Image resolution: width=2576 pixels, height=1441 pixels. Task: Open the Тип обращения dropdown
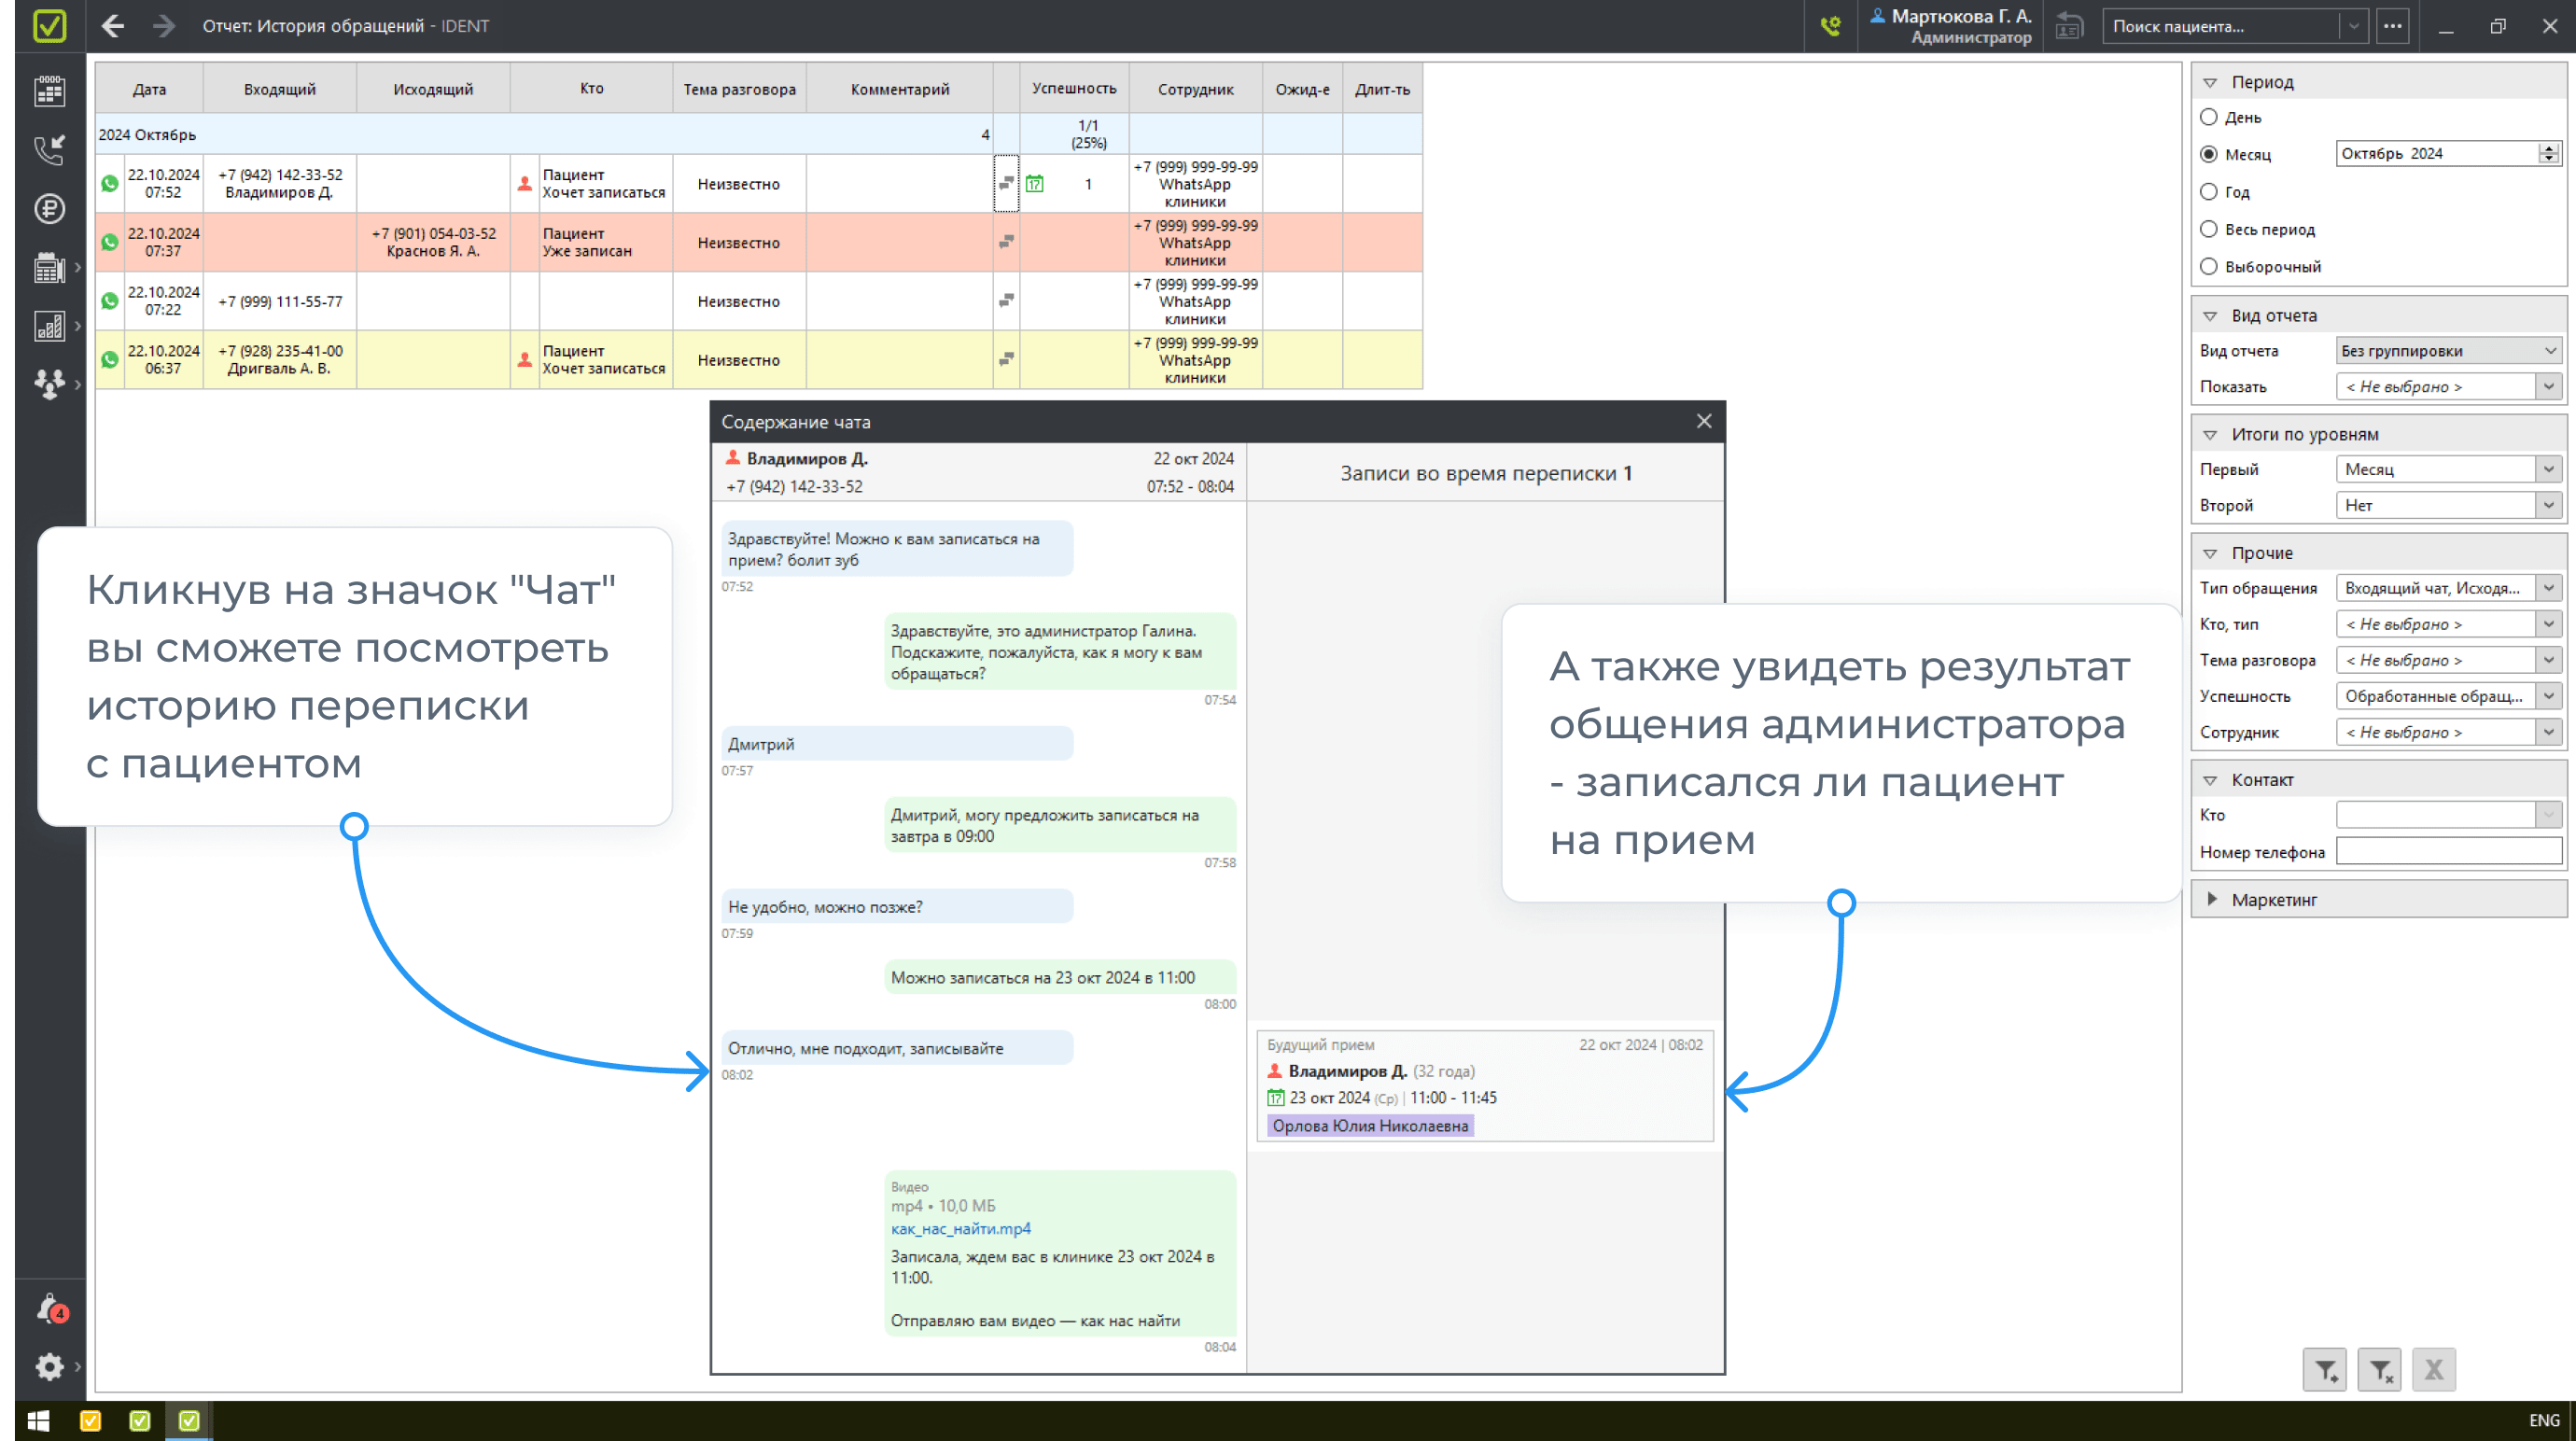(x=2448, y=588)
